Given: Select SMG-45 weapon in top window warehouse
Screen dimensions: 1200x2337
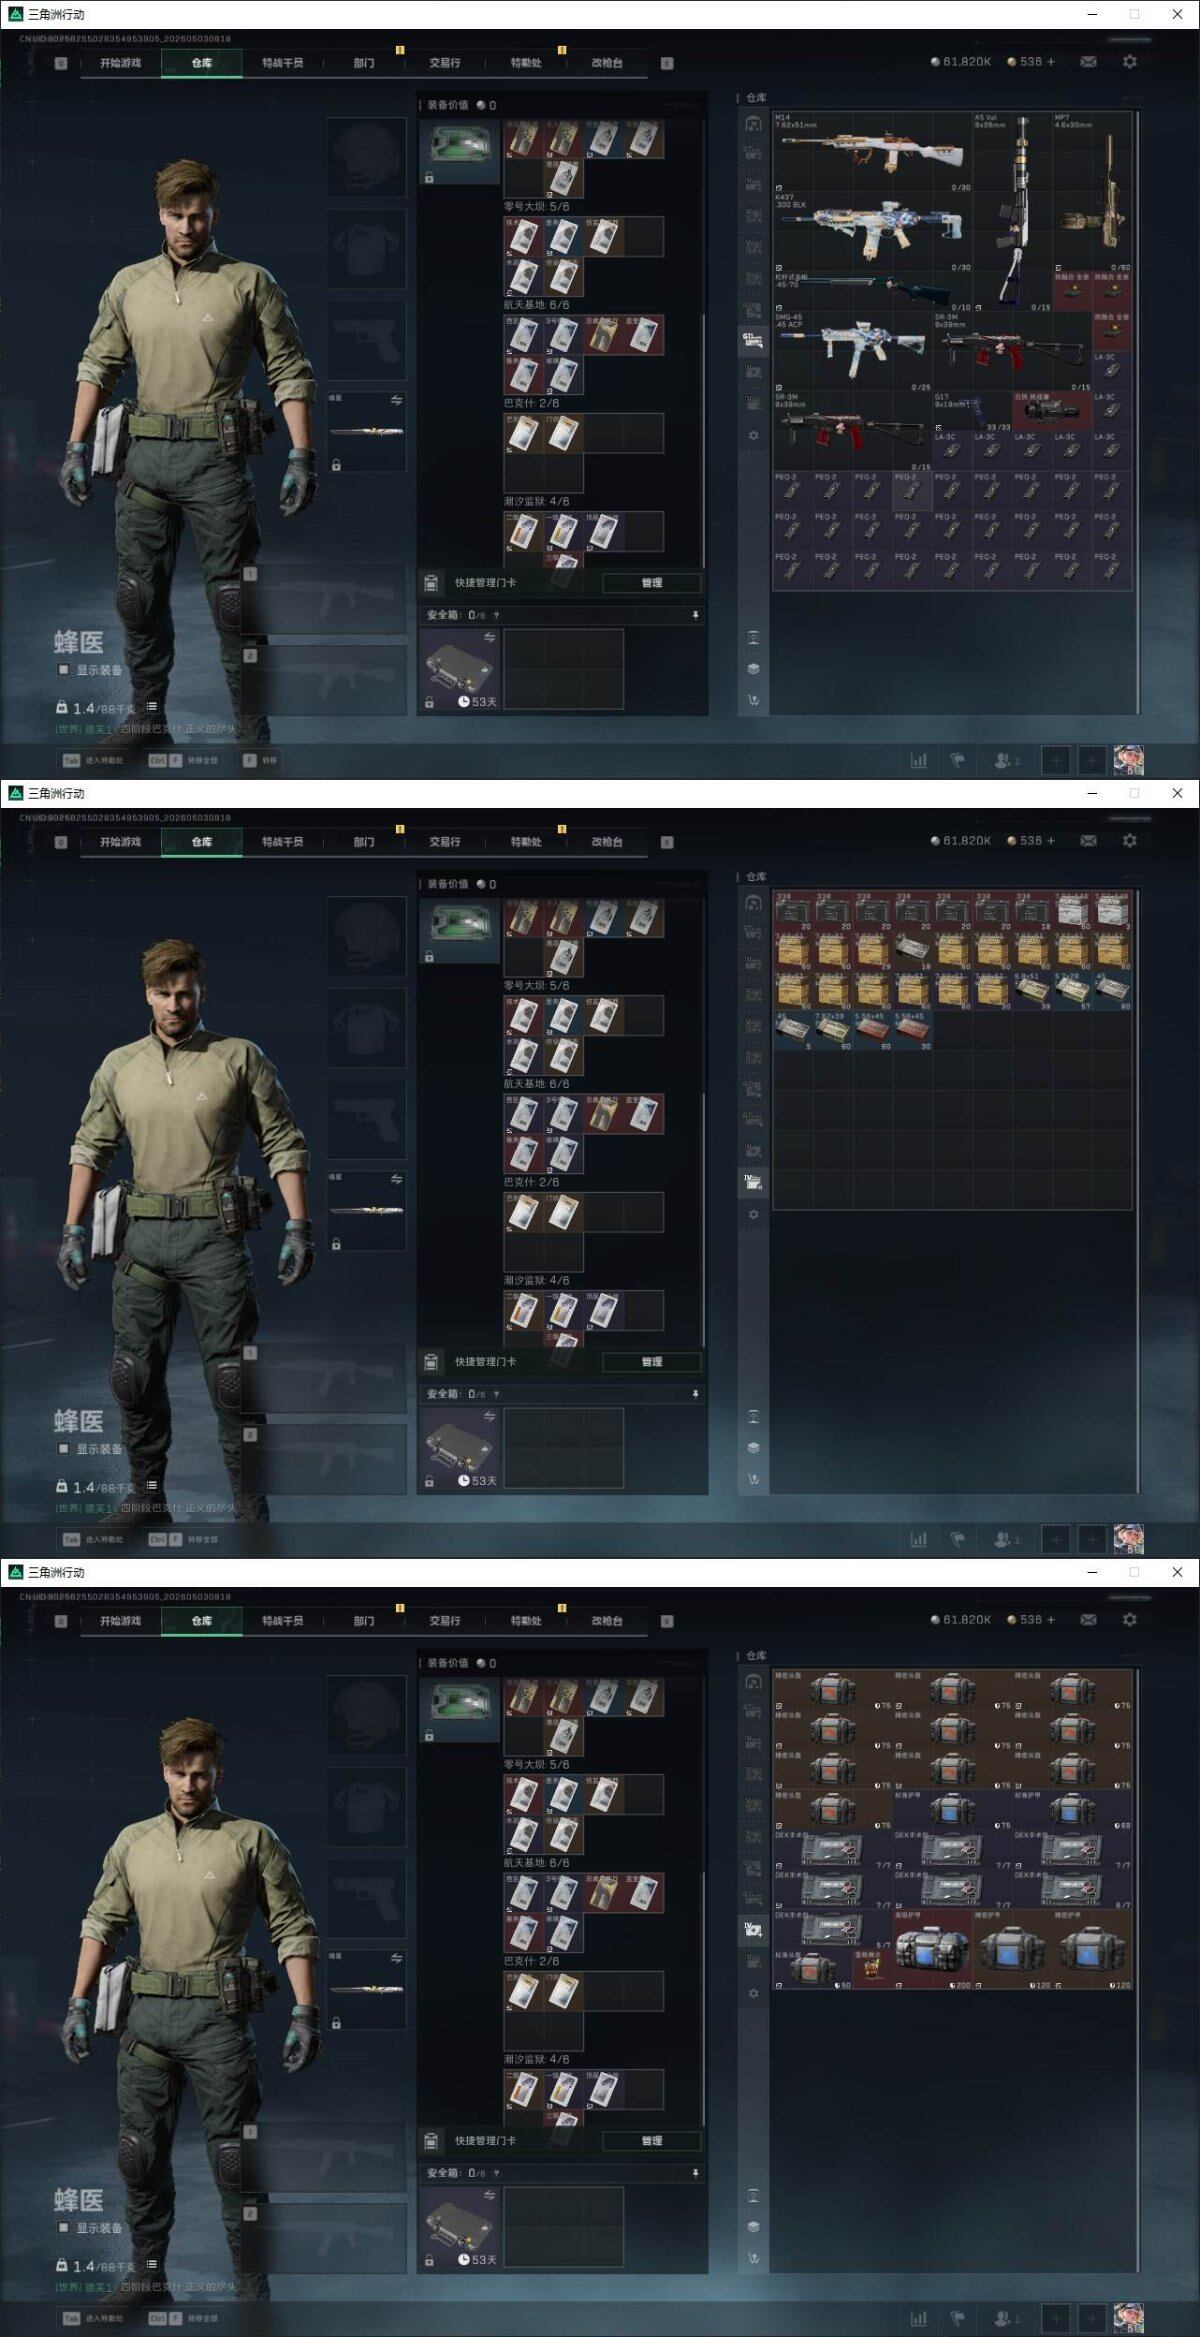Looking at the screenshot, I should (852, 351).
